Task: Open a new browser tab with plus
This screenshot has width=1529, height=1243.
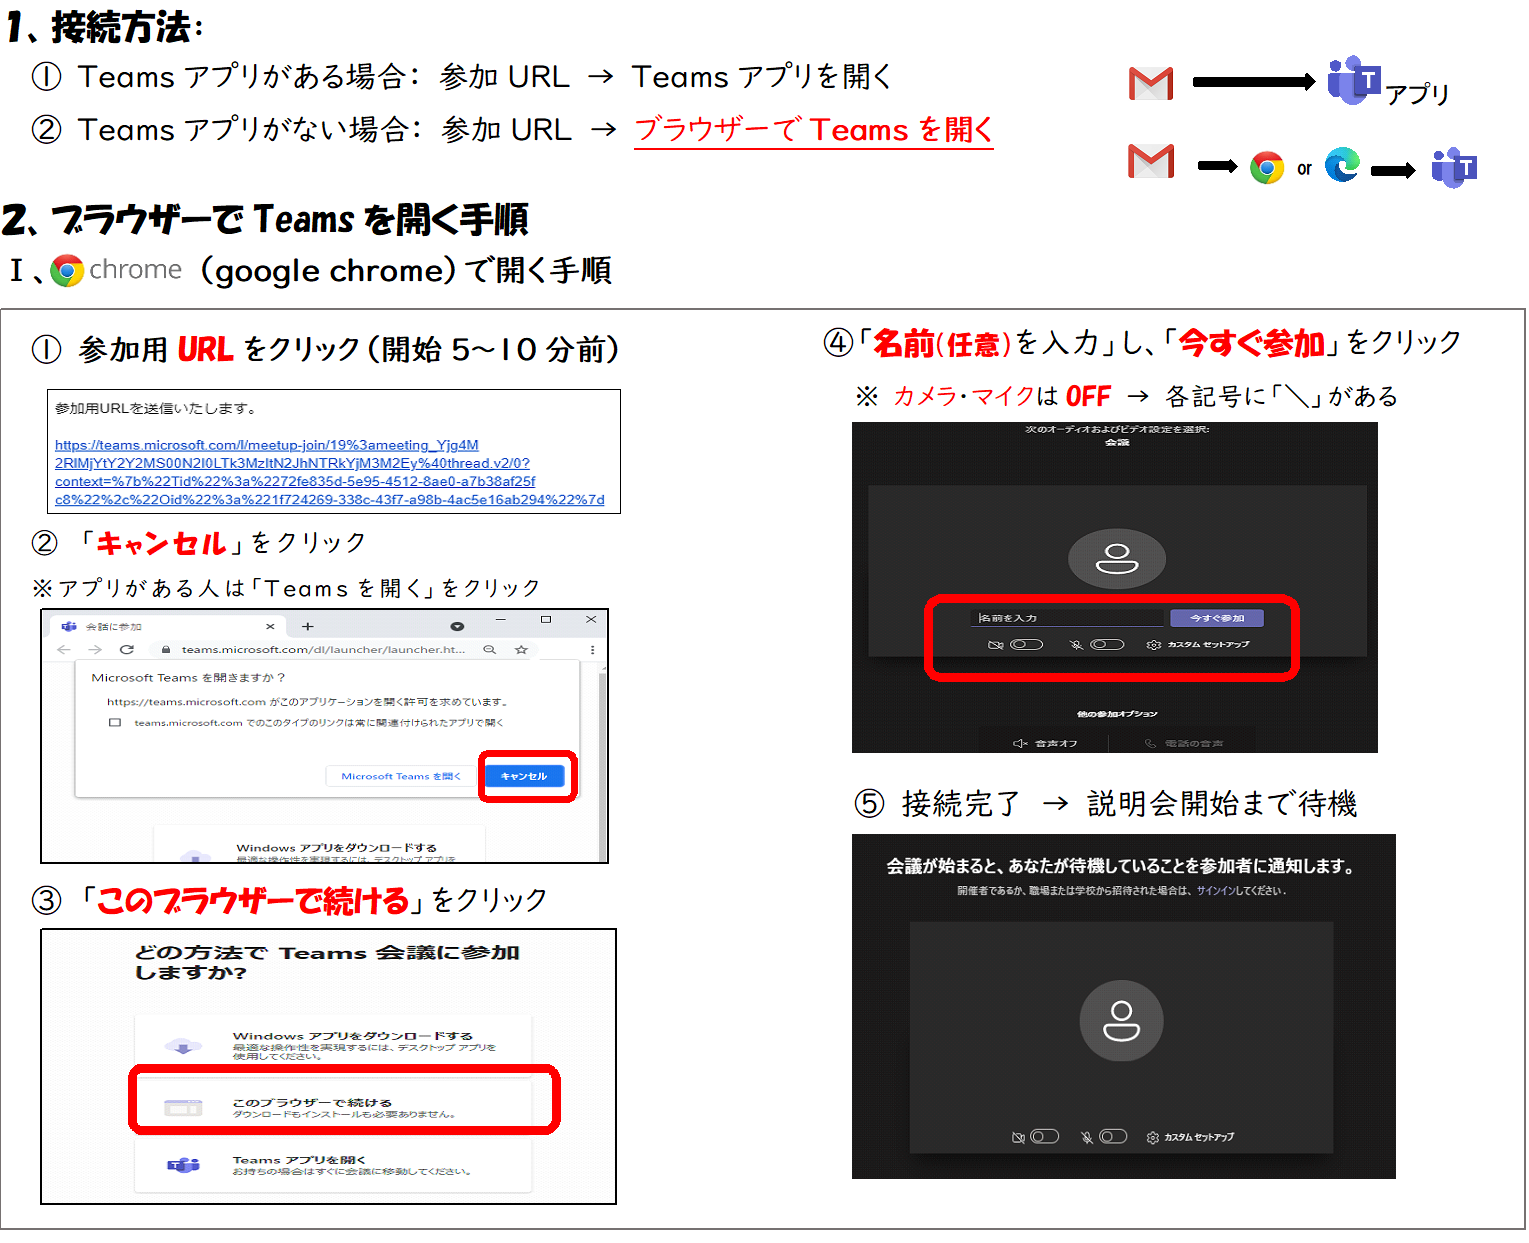Action: coord(308,626)
